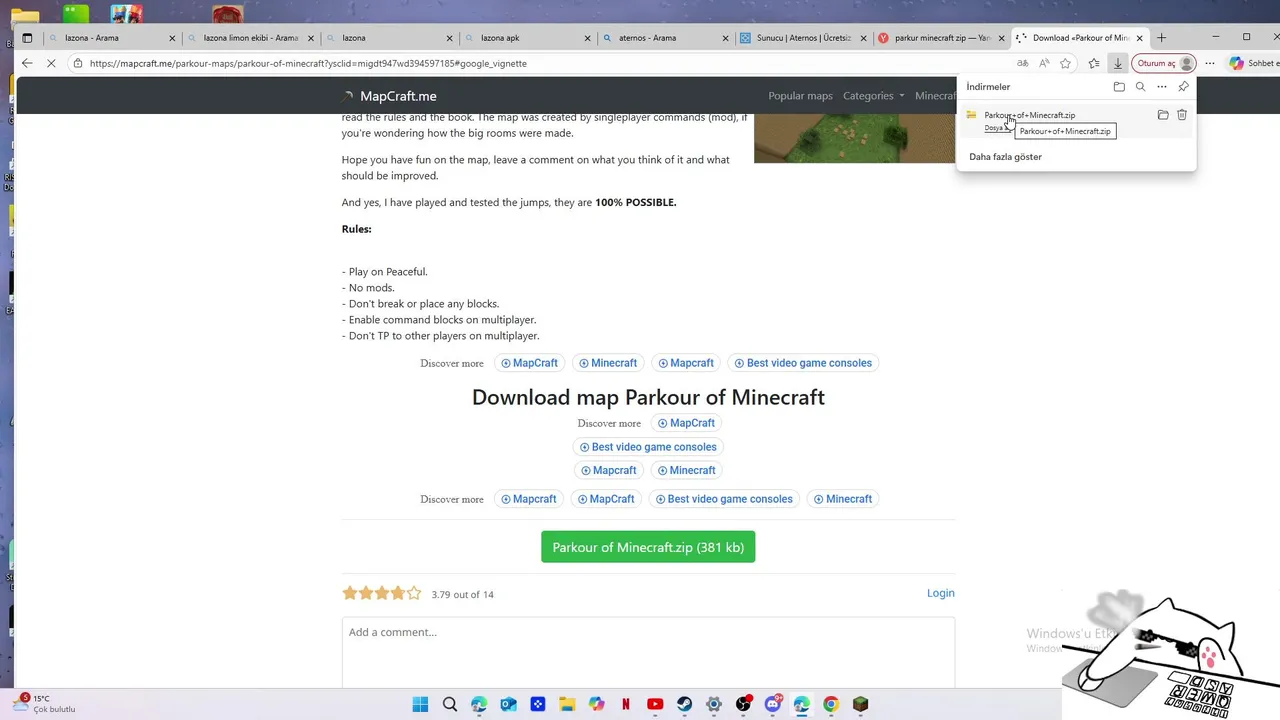The image size is (1280, 720).
Task: Switch to parkur minecraft zip tab
Action: tap(942, 38)
